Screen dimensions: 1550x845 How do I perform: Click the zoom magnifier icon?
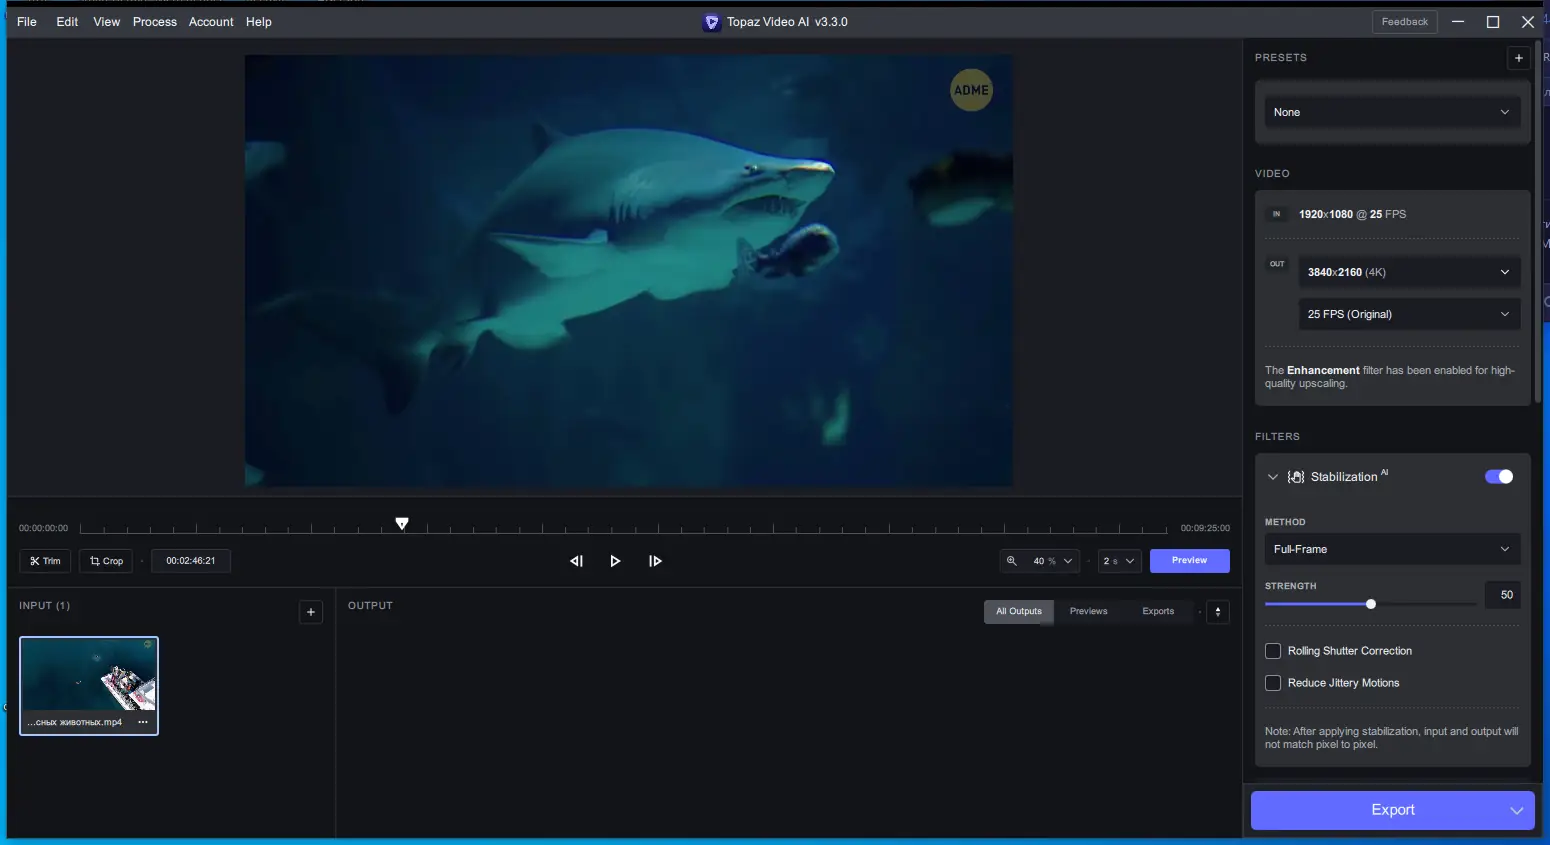(x=1011, y=561)
